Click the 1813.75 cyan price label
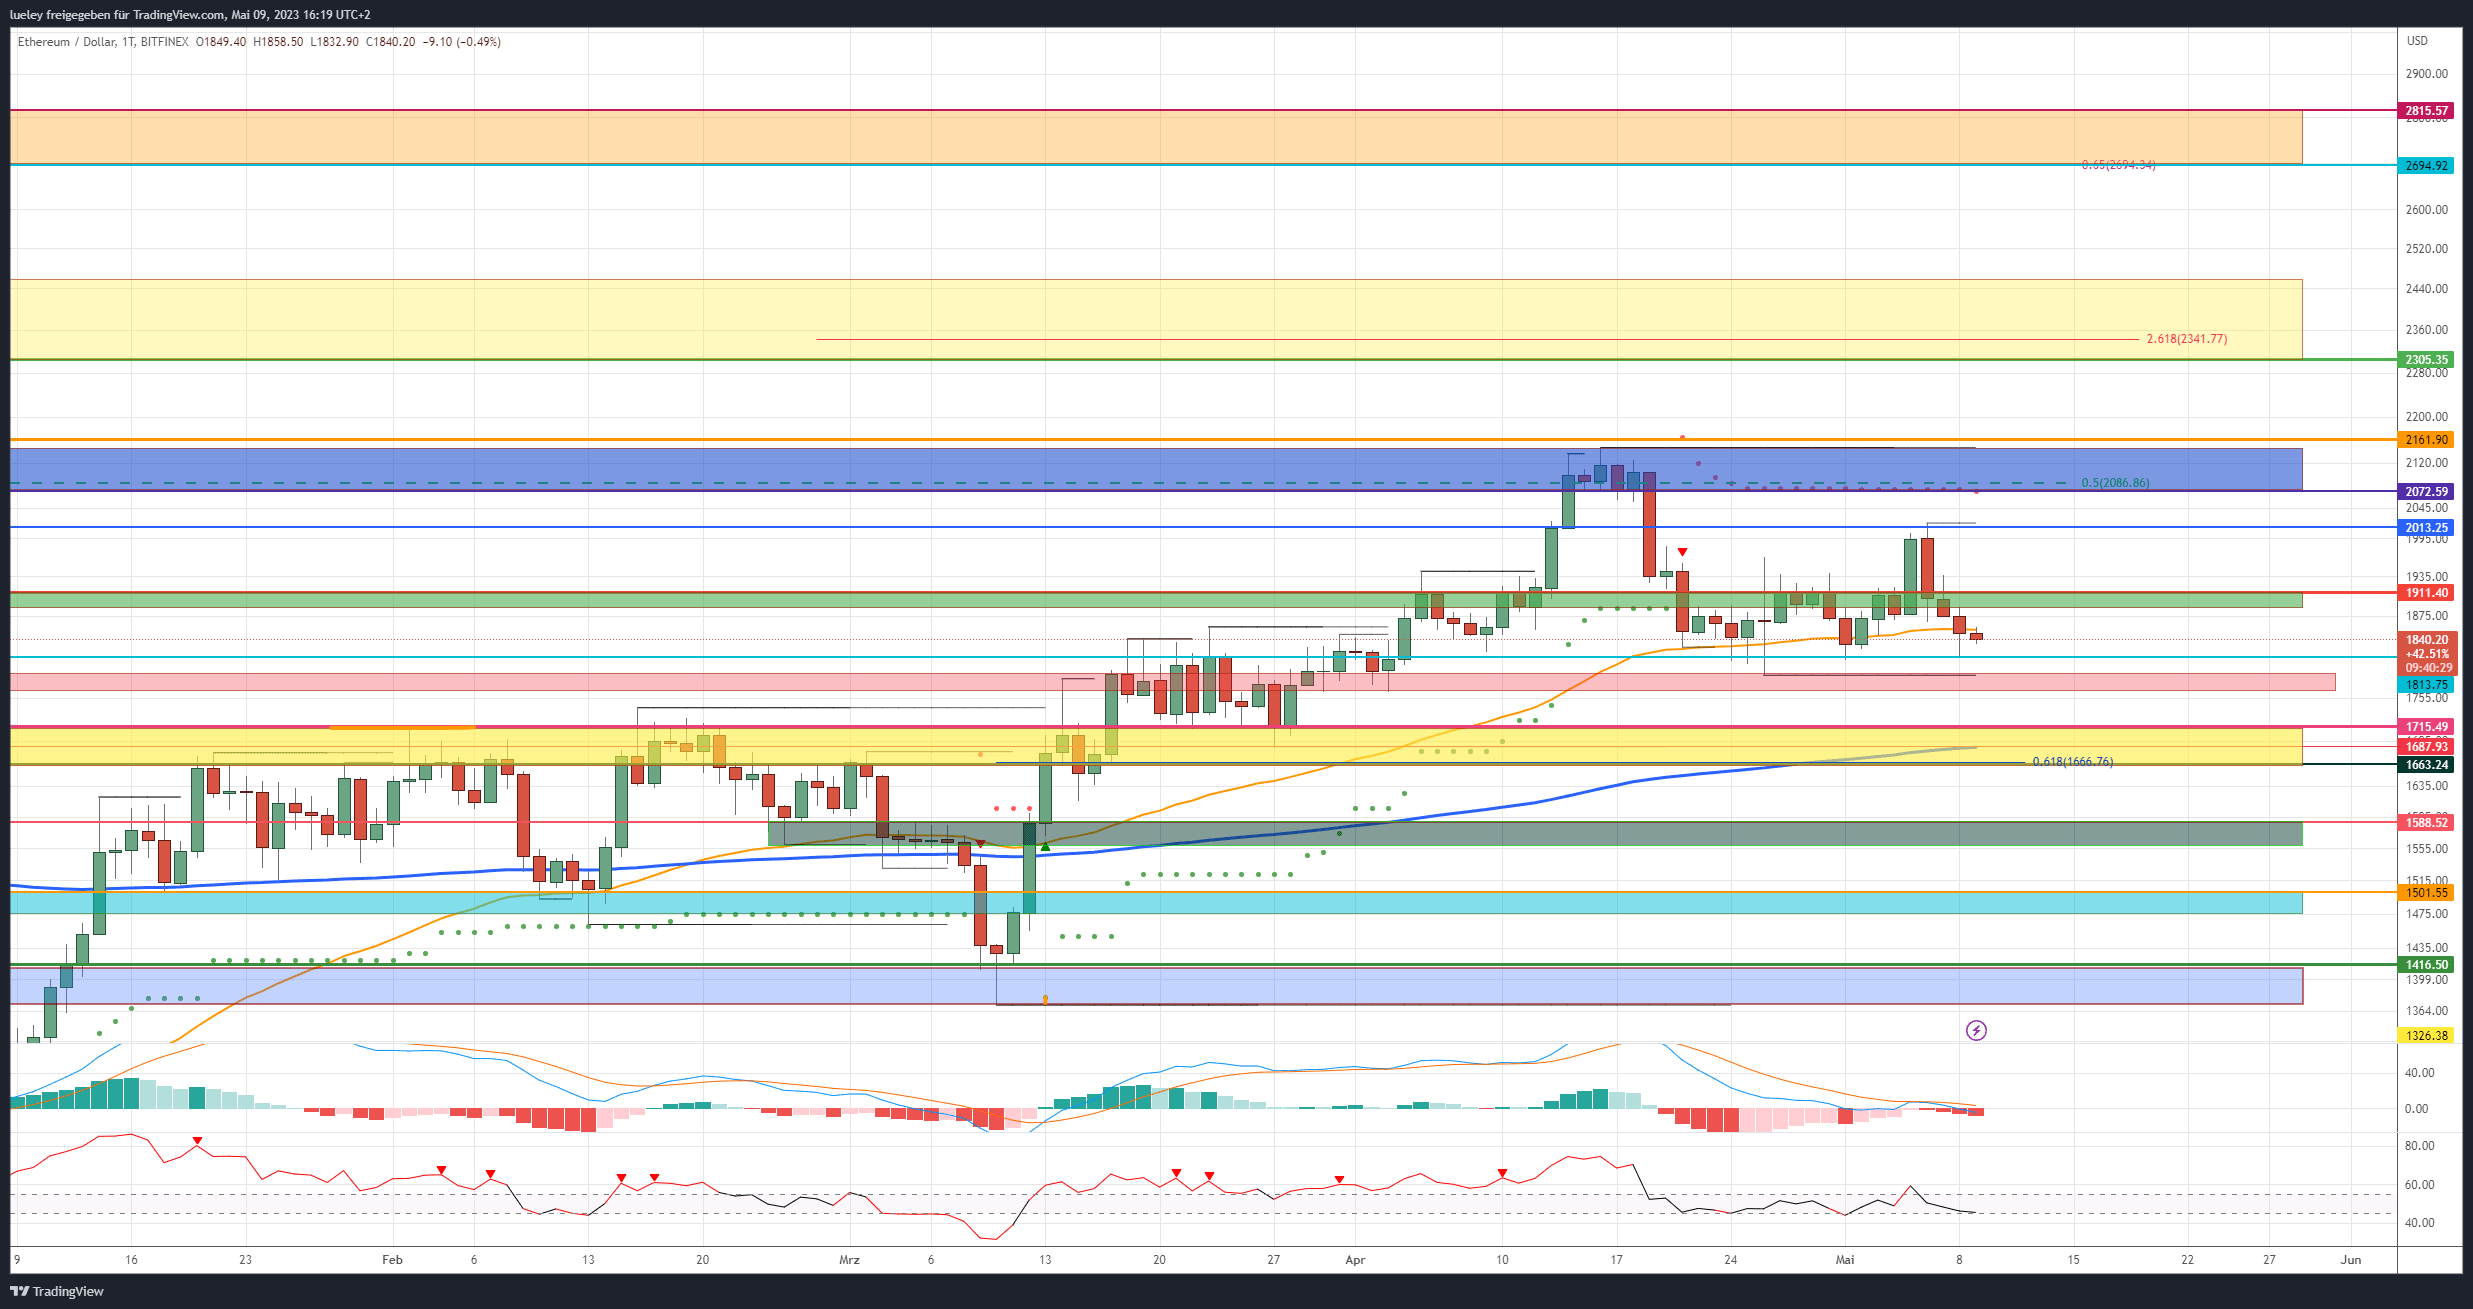2473x1309 pixels. click(2427, 684)
